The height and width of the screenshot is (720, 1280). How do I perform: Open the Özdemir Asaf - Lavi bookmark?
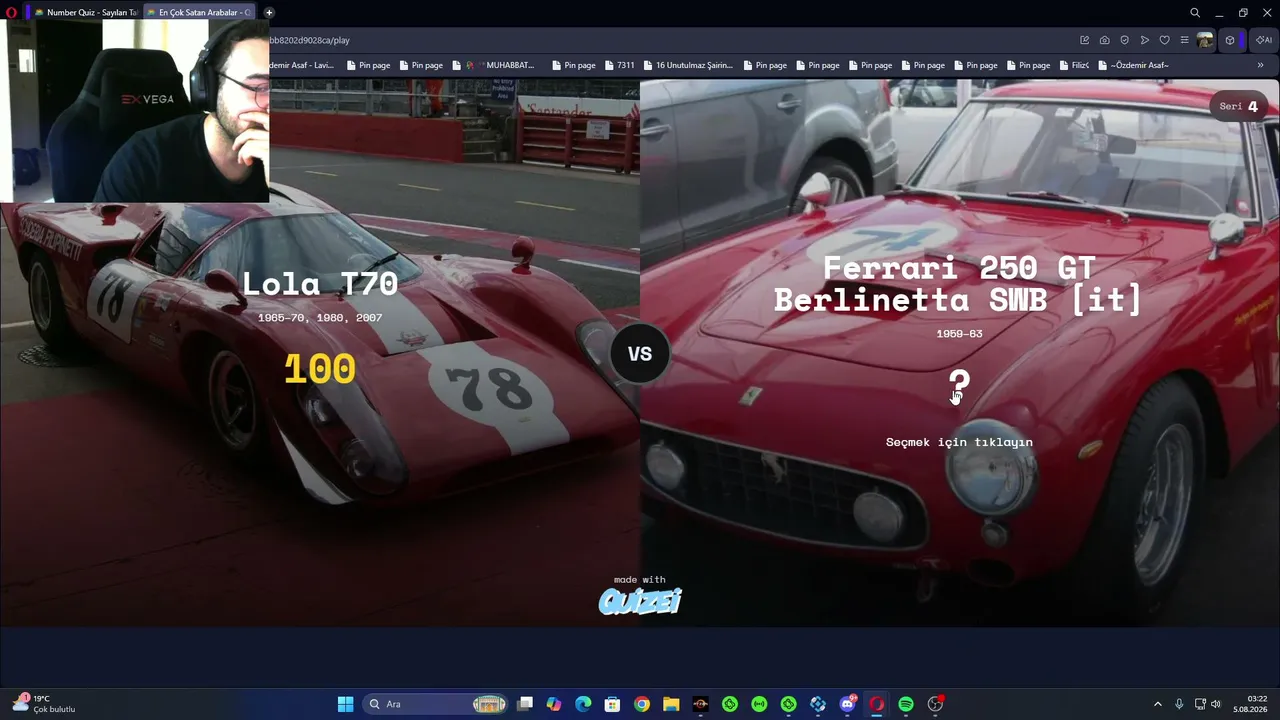pyautogui.click(x=301, y=65)
